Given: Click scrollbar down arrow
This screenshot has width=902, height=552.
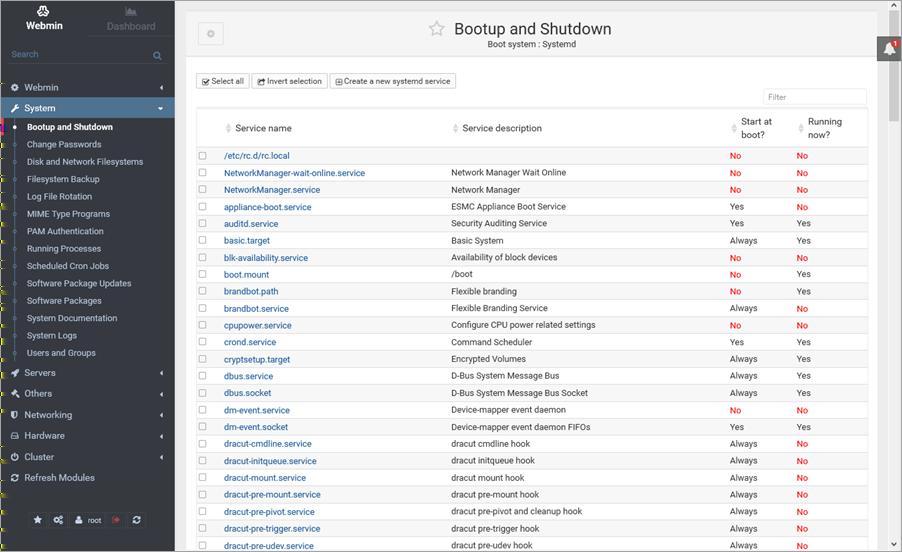Looking at the screenshot, I should pos(894,544).
